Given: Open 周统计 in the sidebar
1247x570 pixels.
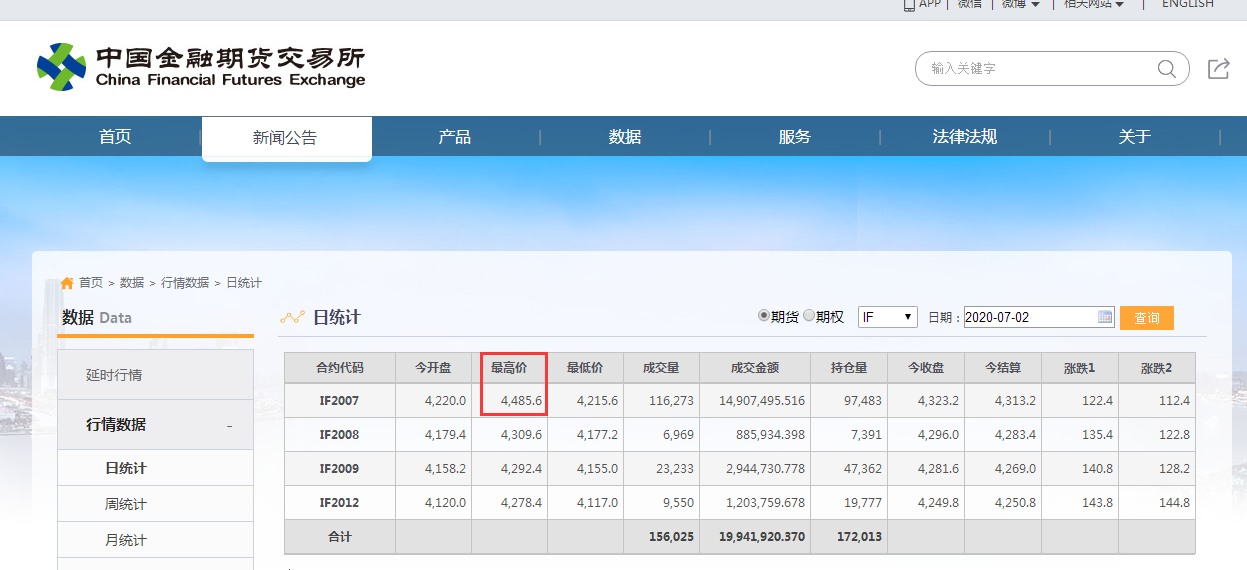Looking at the screenshot, I should click(x=126, y=504).
